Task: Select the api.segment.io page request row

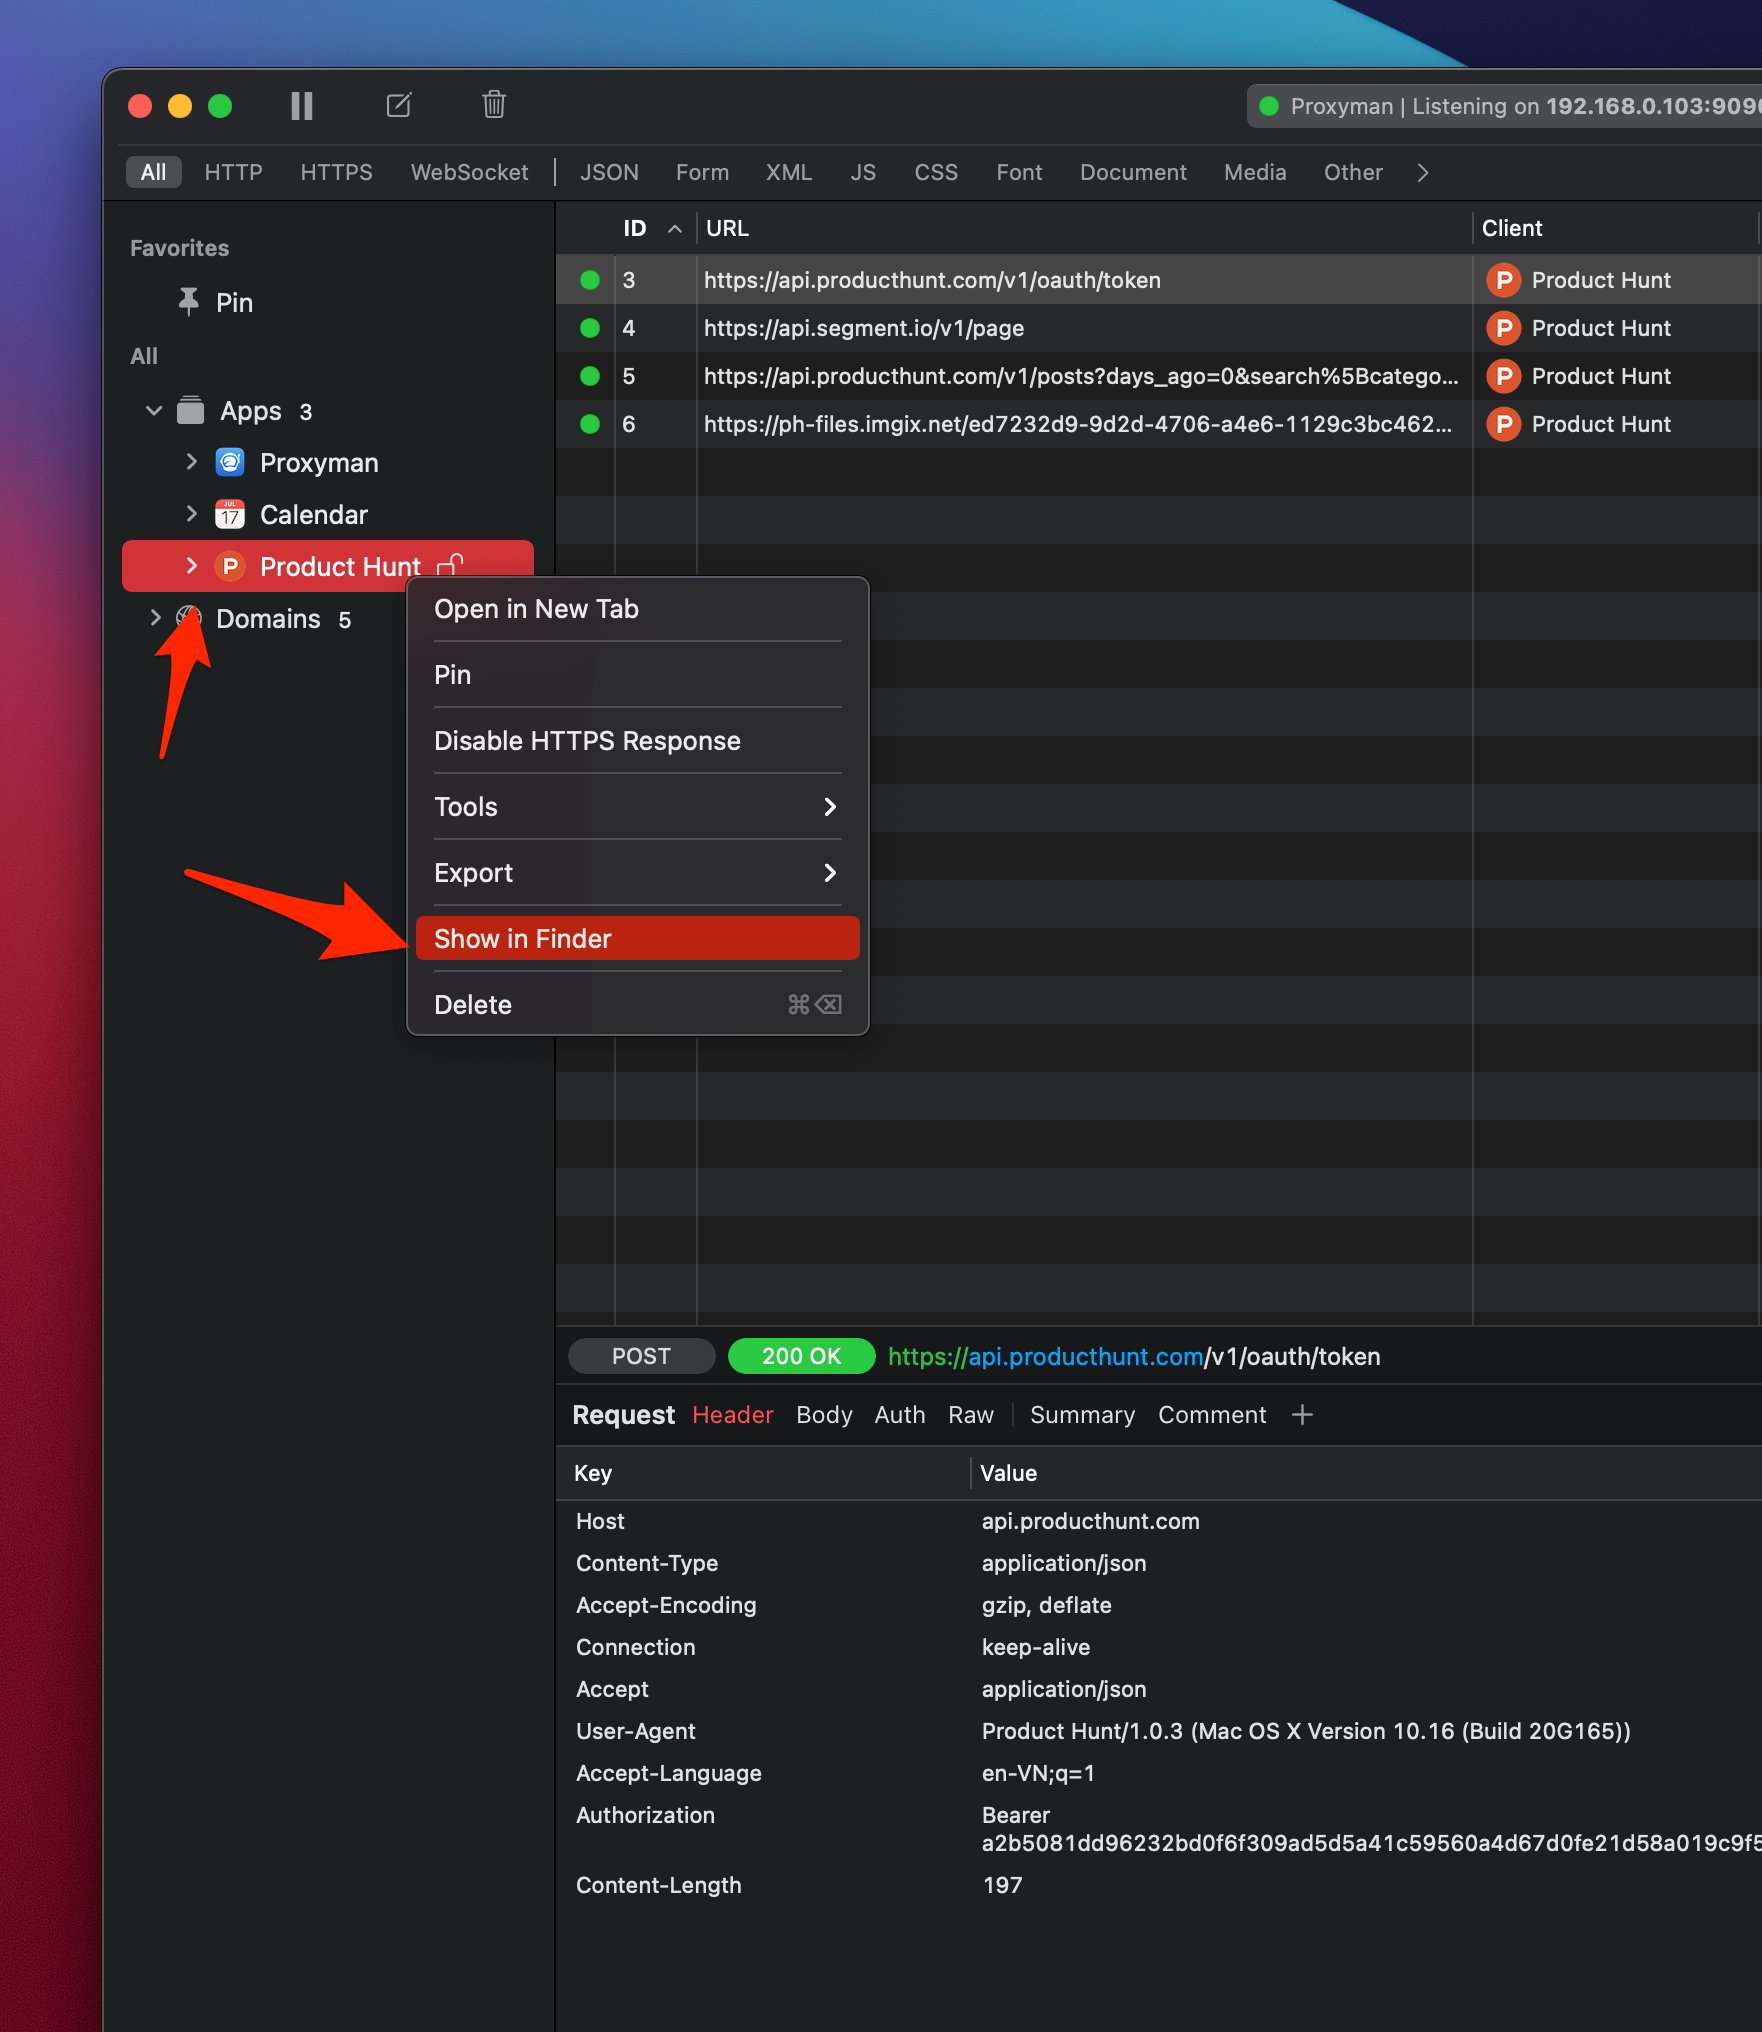Action: [1158, 328]
